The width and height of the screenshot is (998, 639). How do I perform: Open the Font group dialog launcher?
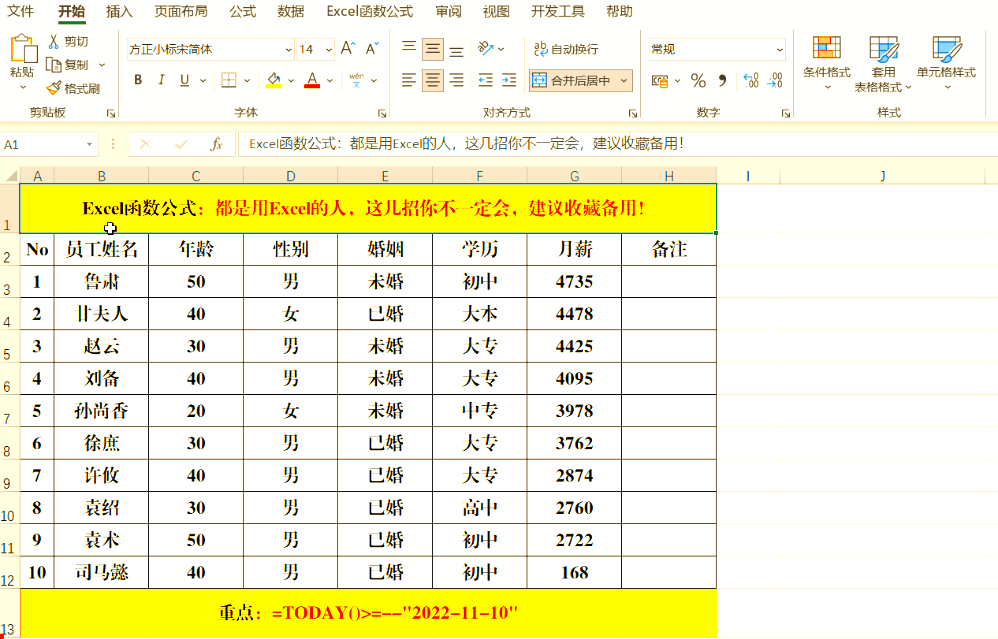point(382,113)
